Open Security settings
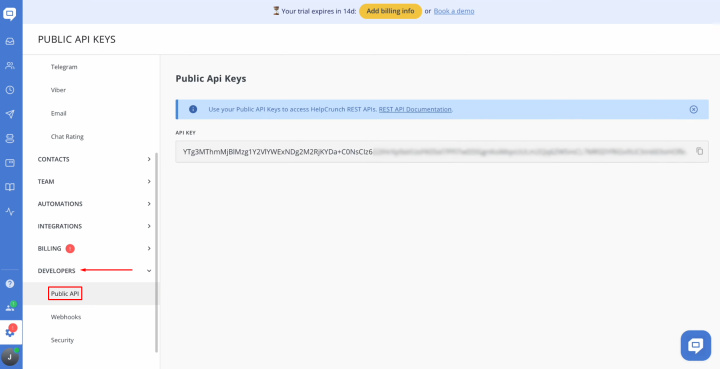720x369 pixels. [62, 340]
